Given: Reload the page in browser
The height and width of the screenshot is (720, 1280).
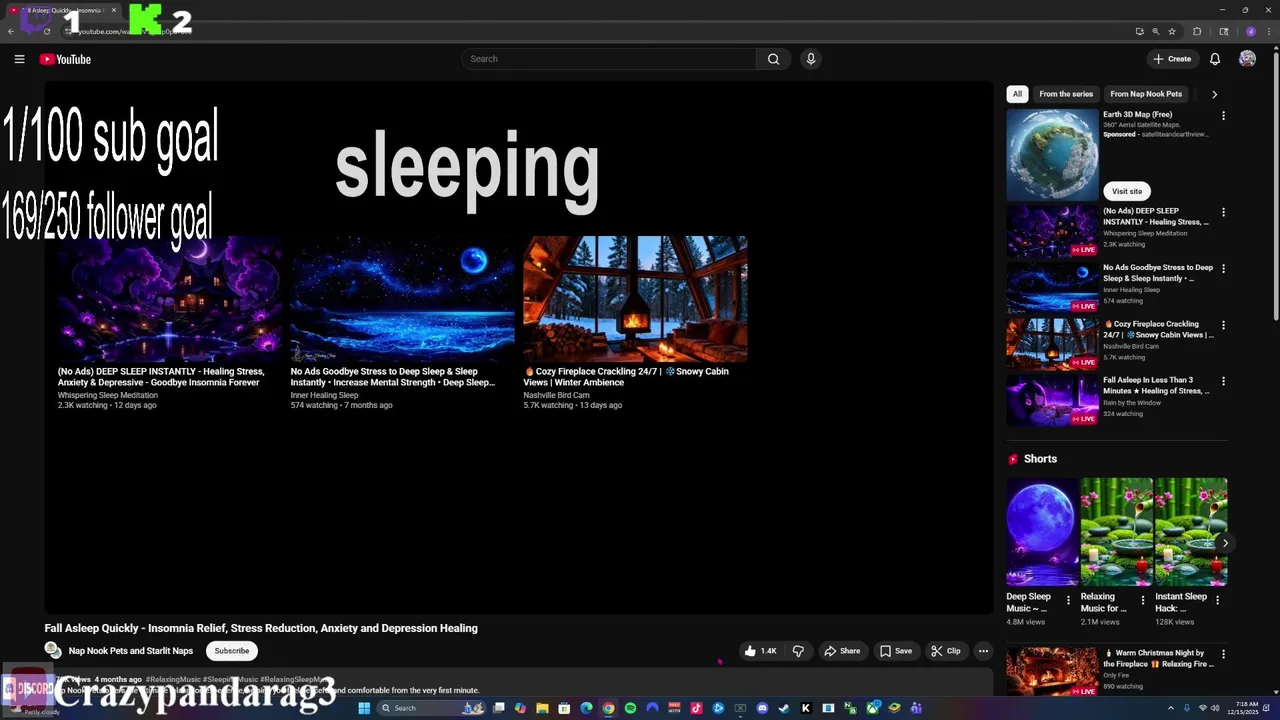Looking at the screenshot, I should pyautogui.click(x=47, y=31).
